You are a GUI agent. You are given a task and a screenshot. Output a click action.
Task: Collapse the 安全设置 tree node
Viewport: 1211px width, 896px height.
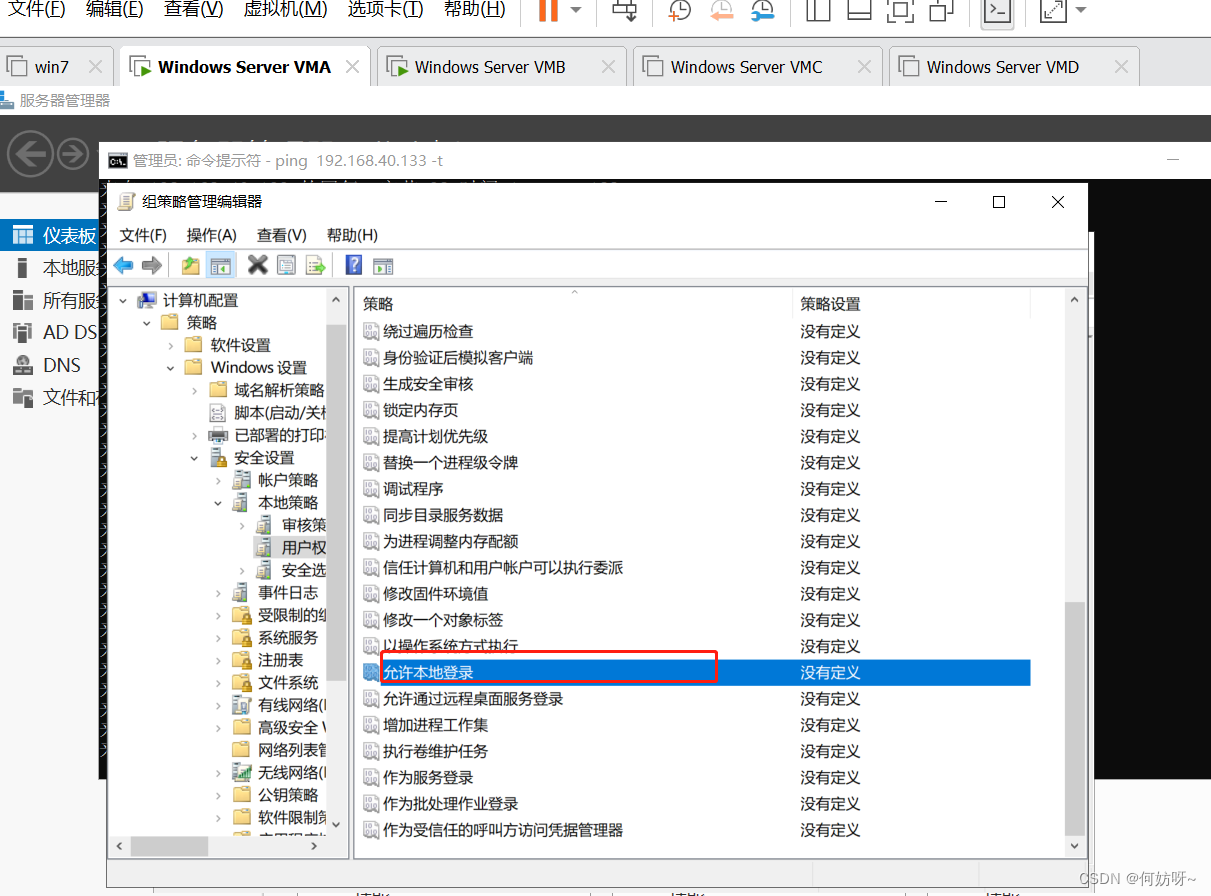click(195, 458)
